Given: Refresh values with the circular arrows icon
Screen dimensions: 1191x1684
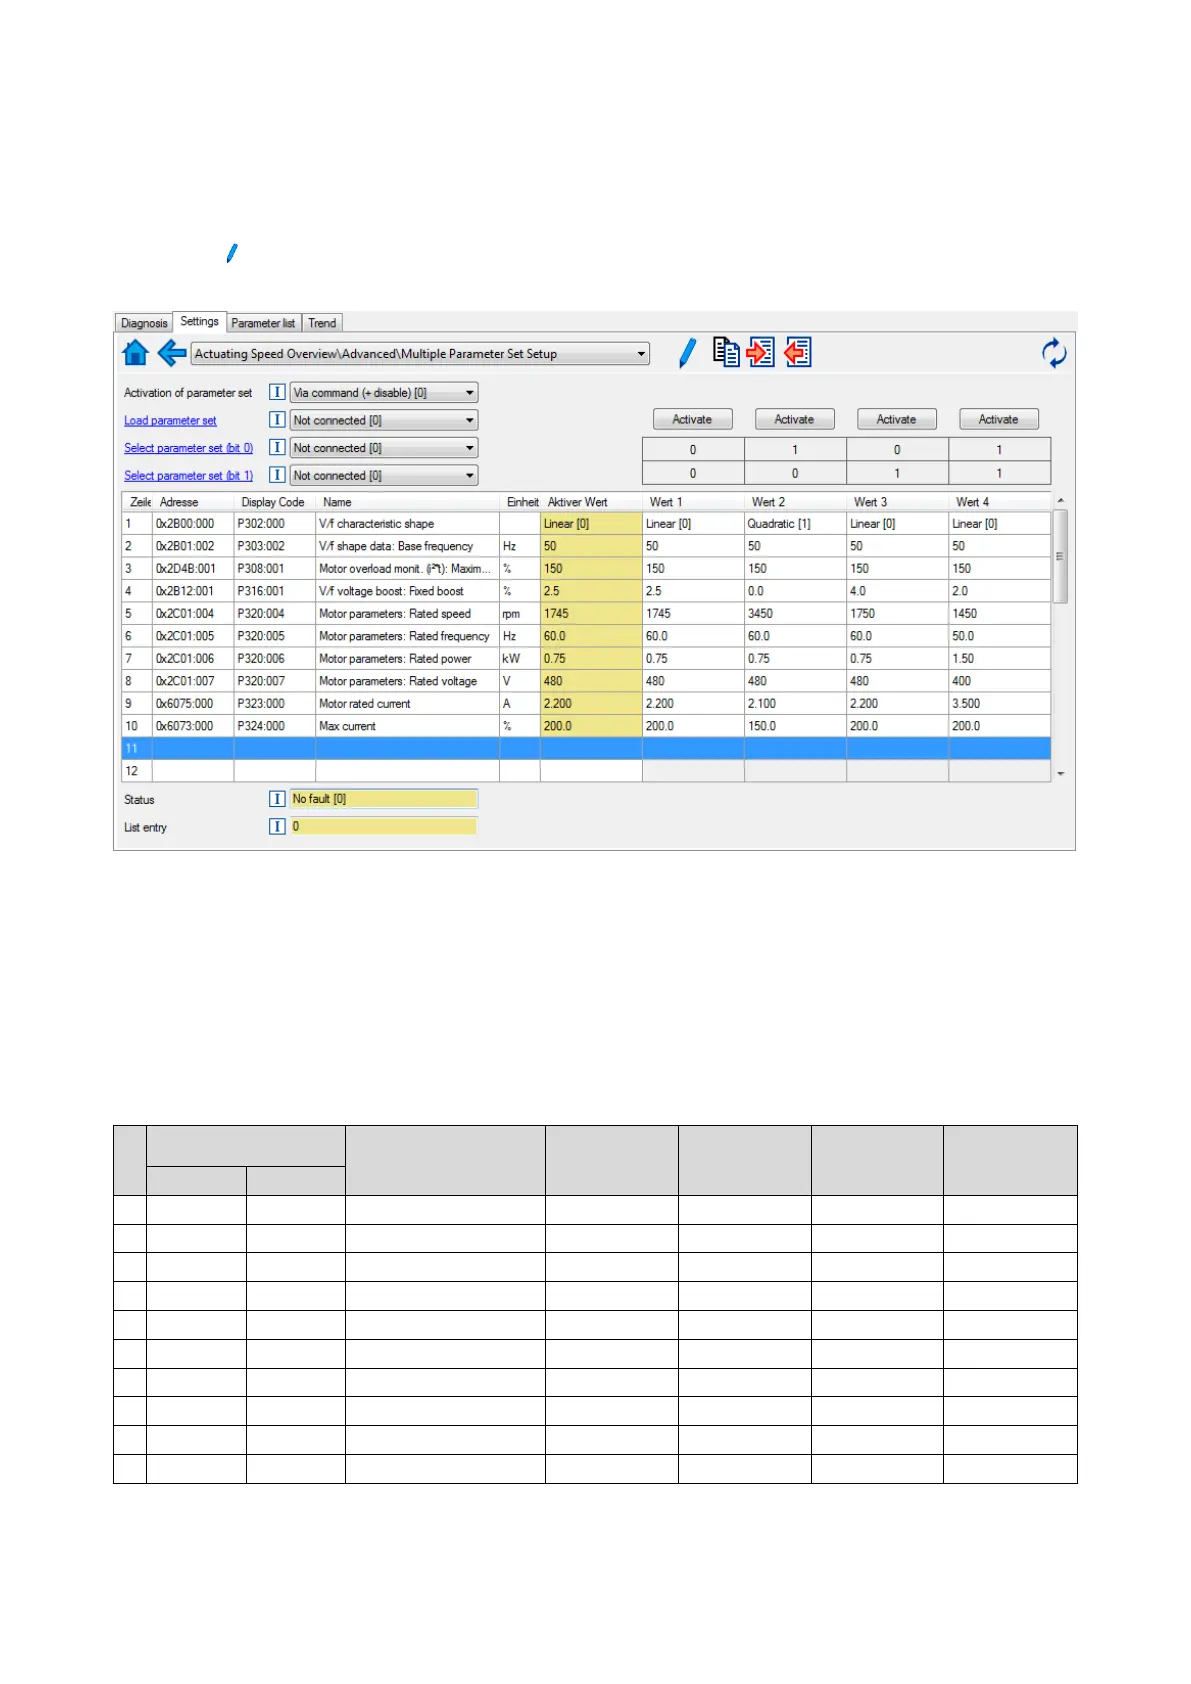Looking at the screenshot, I should pos(1053,353).
